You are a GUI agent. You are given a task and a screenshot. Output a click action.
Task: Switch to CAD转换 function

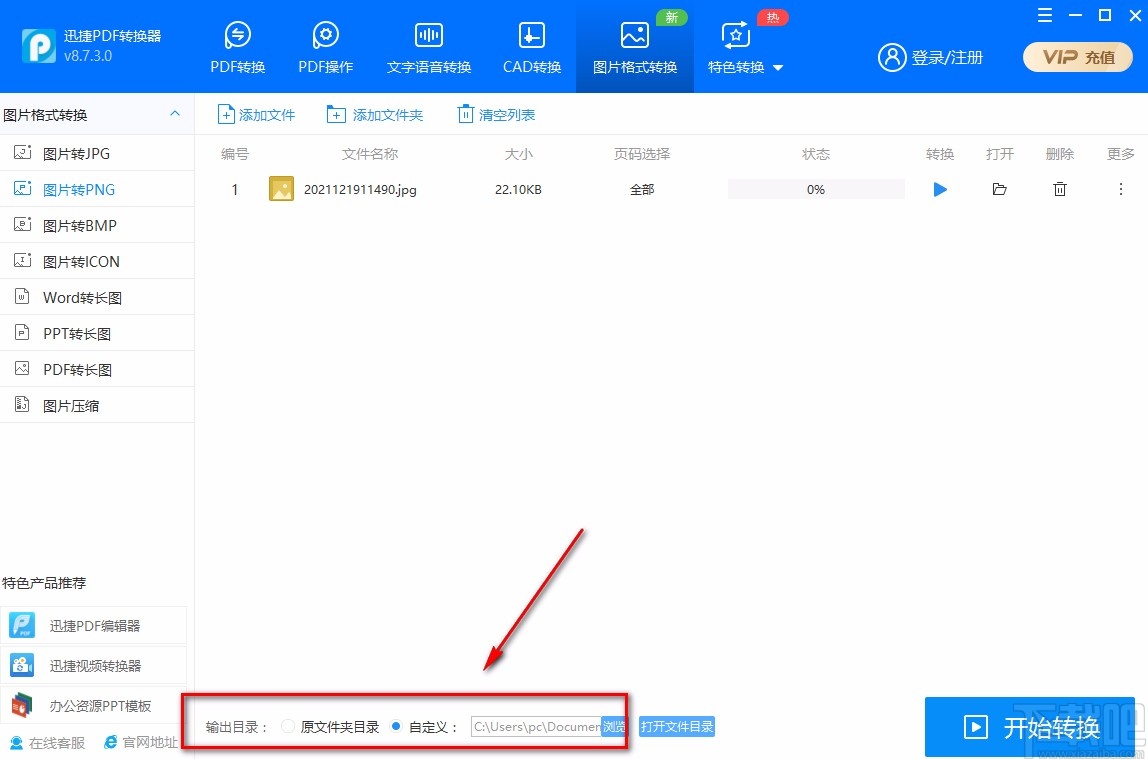point(531,45)
